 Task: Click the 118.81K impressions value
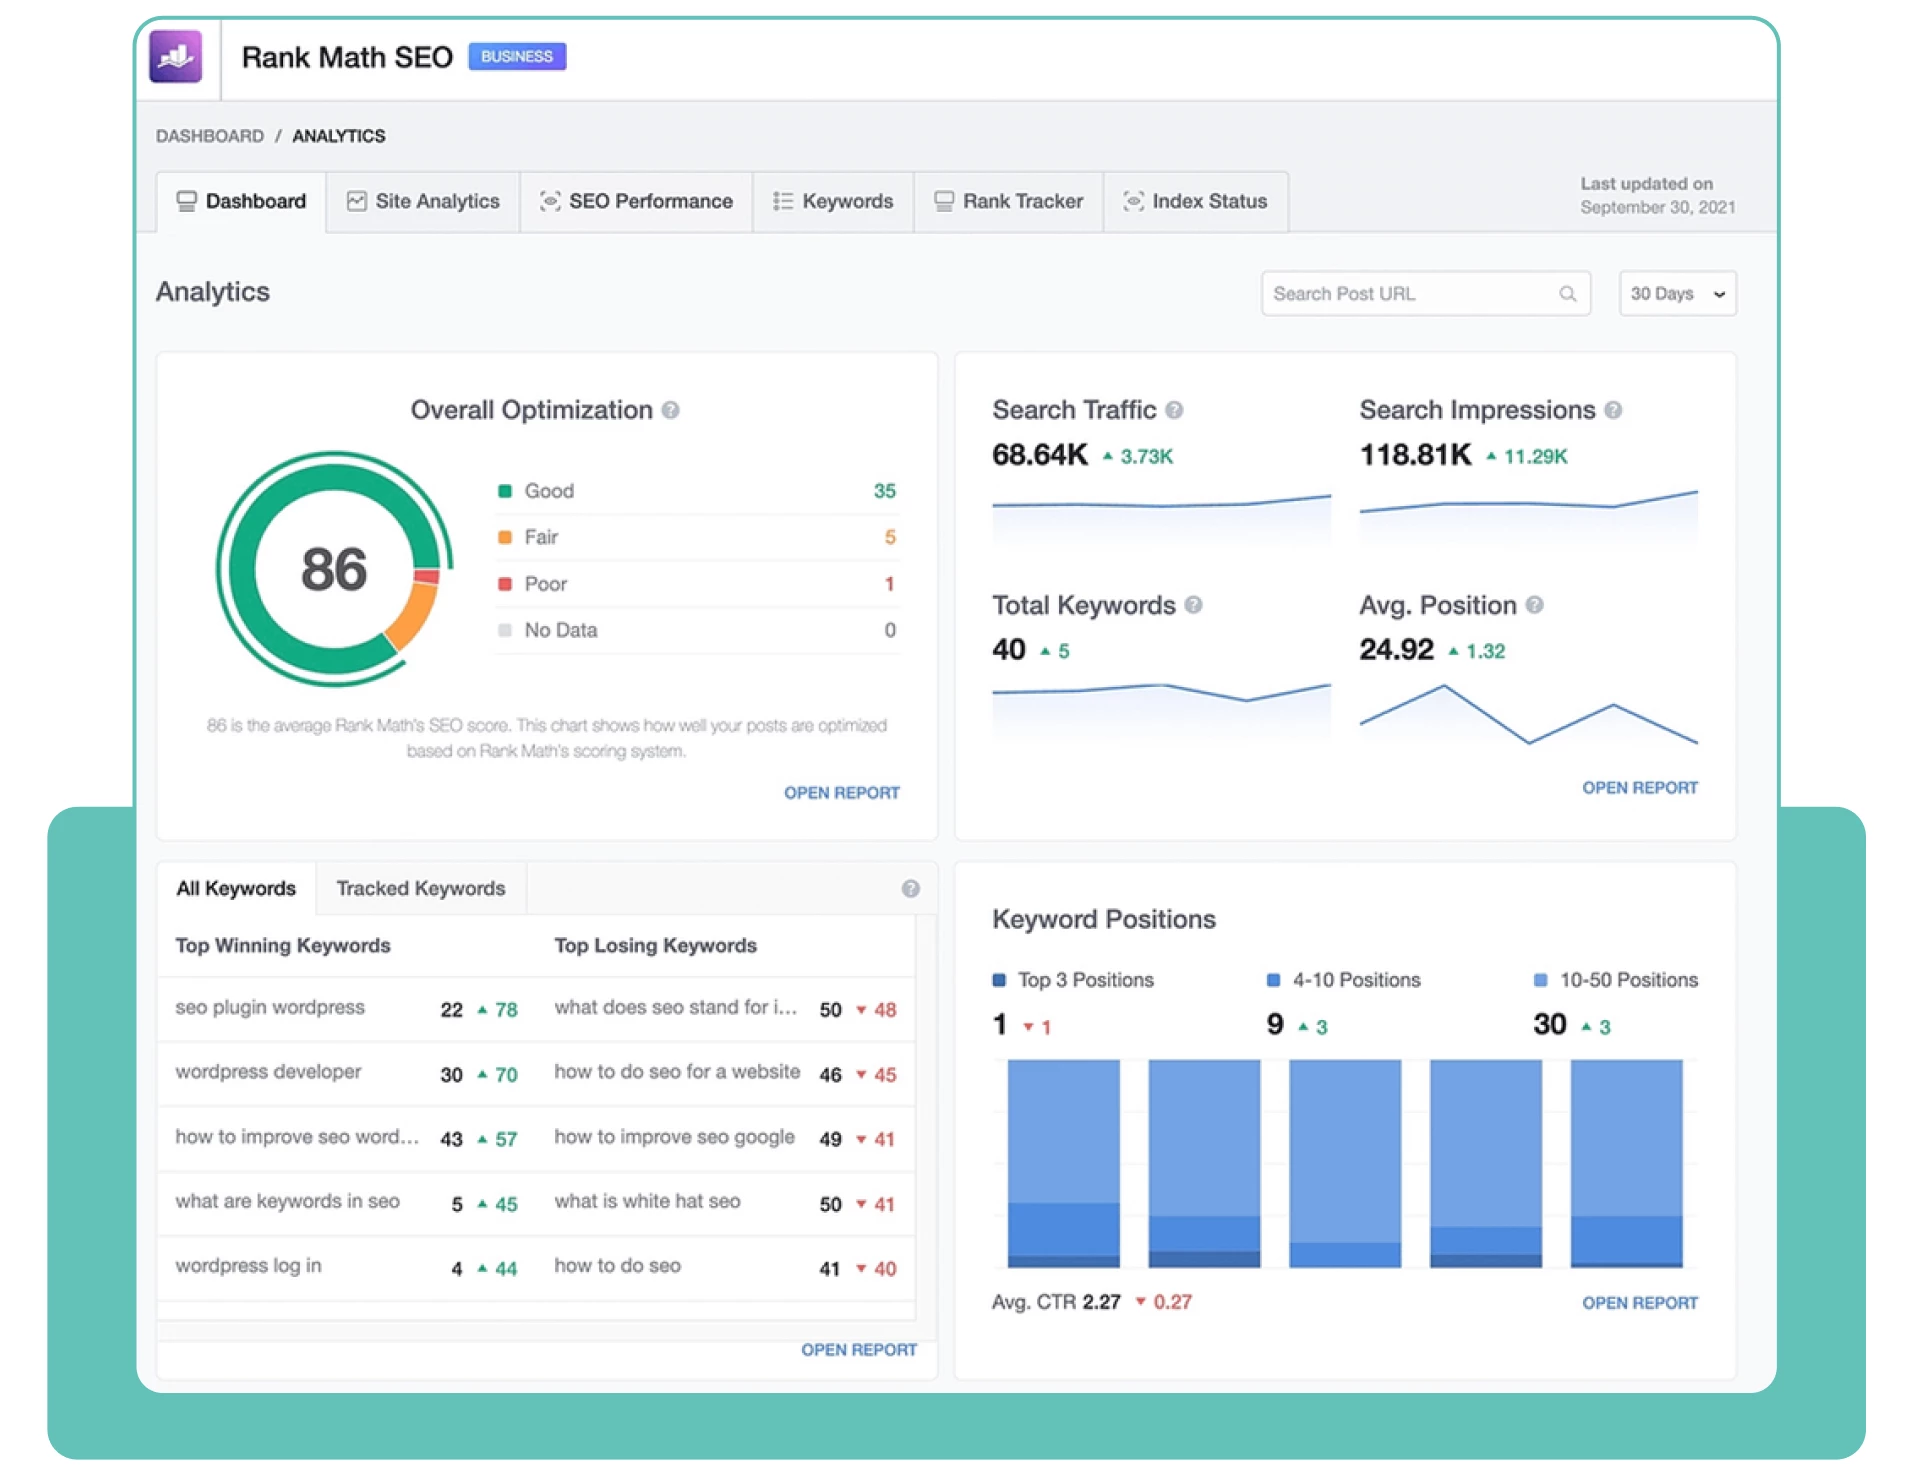tap(1414, 455)
